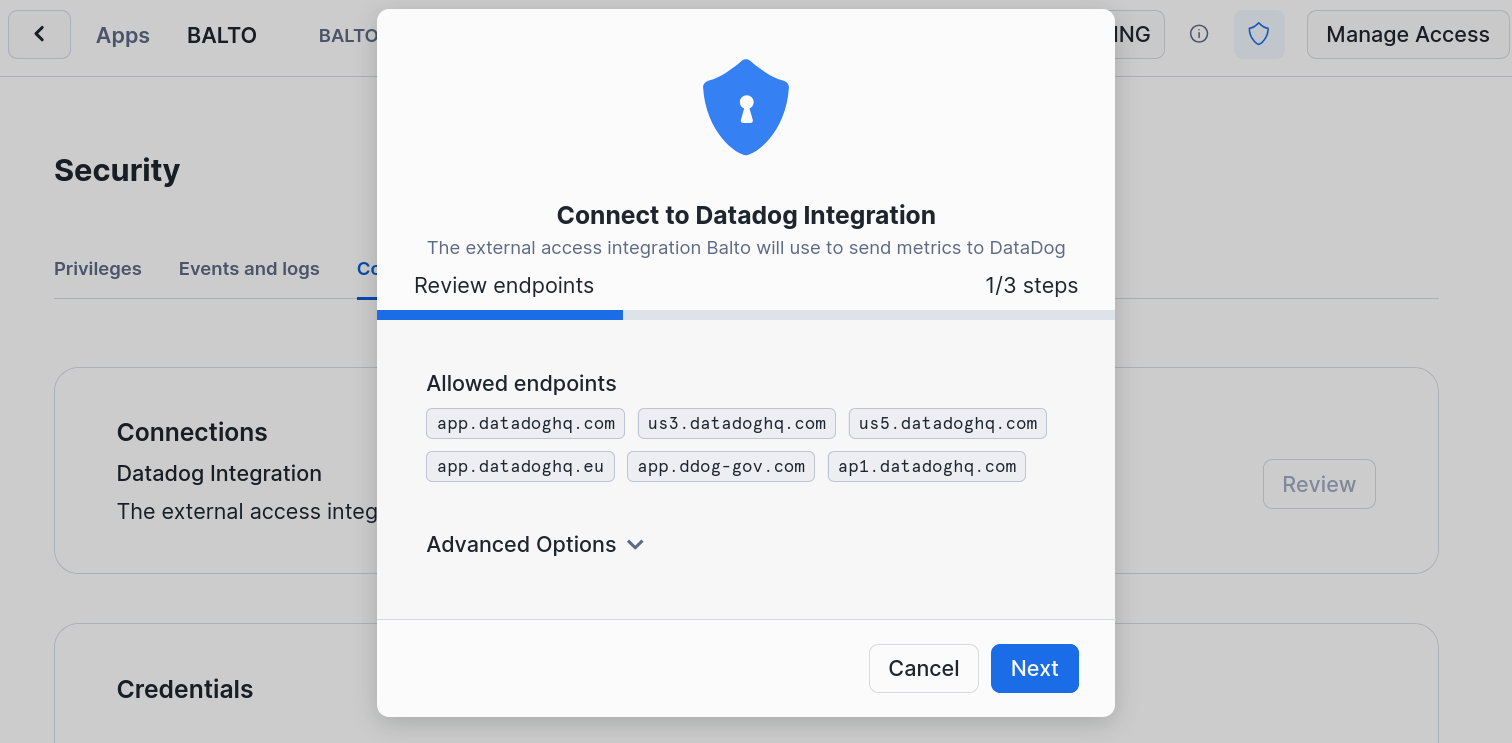The width and height of the screenshot is (1512, 743).
Task: Click the app.ddog-gov.com endpoint chip
Action: [721, 466]
